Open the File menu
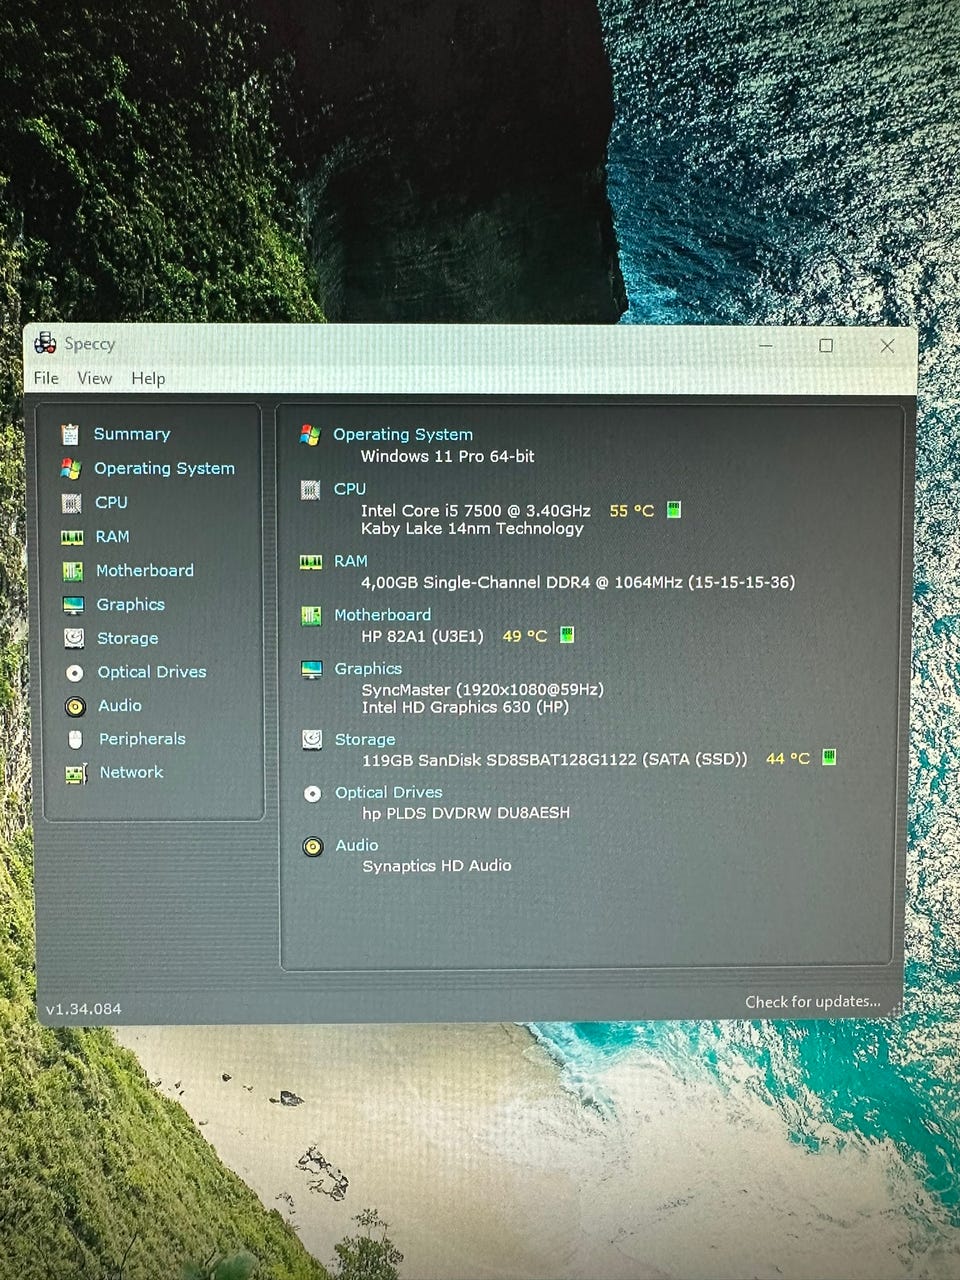The width and height of the screenshot is (960, 1280). (x=46, y=378)
